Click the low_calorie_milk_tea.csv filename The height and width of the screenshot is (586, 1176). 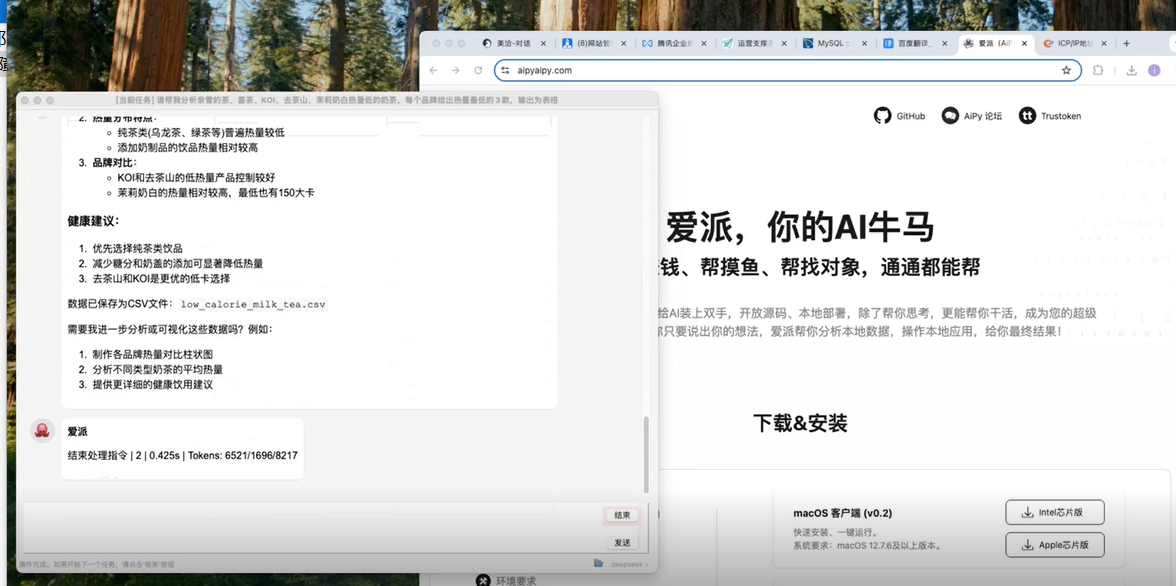coord(254,305)
